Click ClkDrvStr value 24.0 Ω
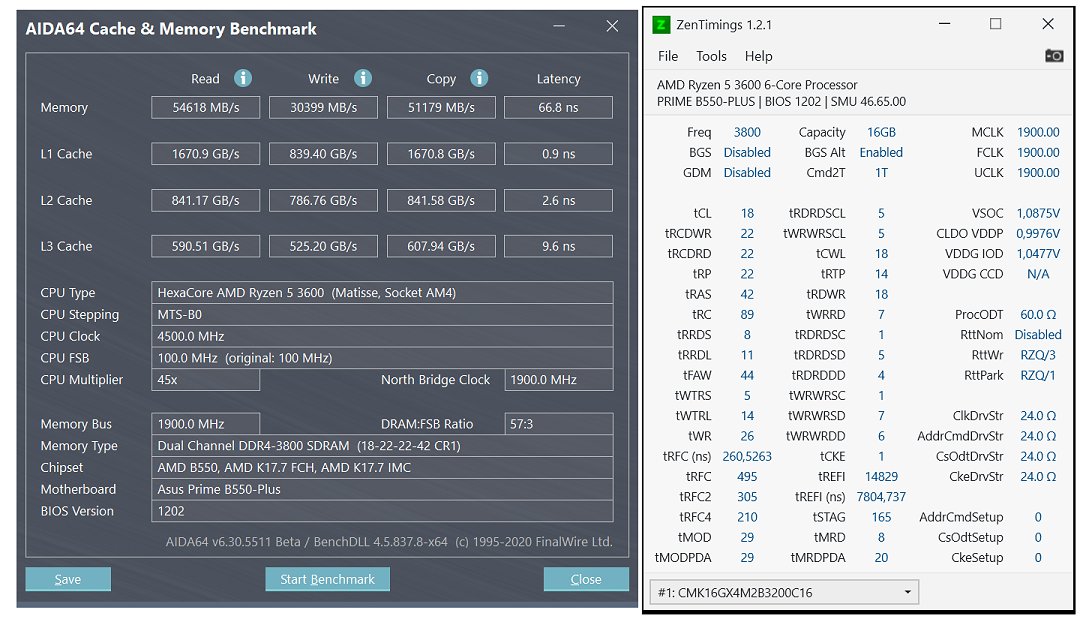 [1038, 416]
